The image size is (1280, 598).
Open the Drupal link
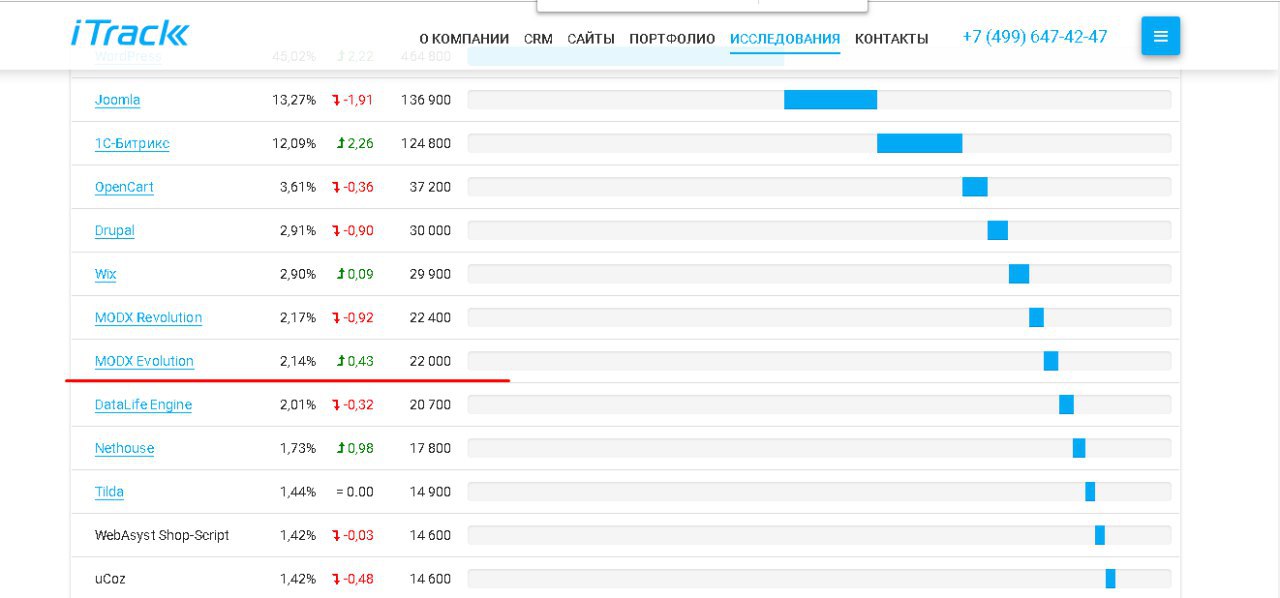coord(114,230)
